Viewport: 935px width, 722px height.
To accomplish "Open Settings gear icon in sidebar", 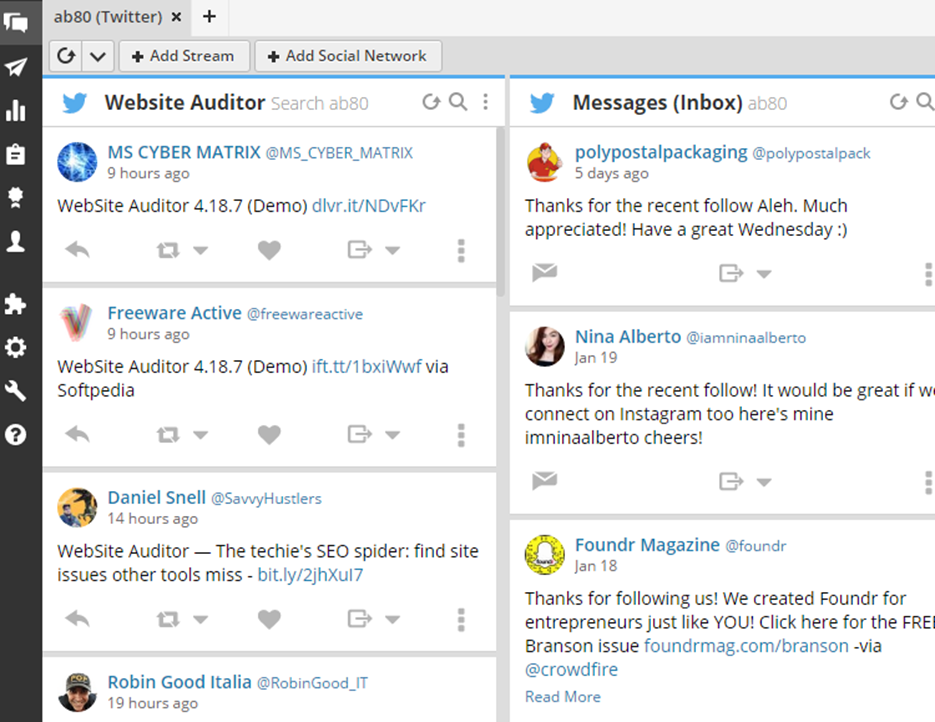I will [x=16, y=348].
